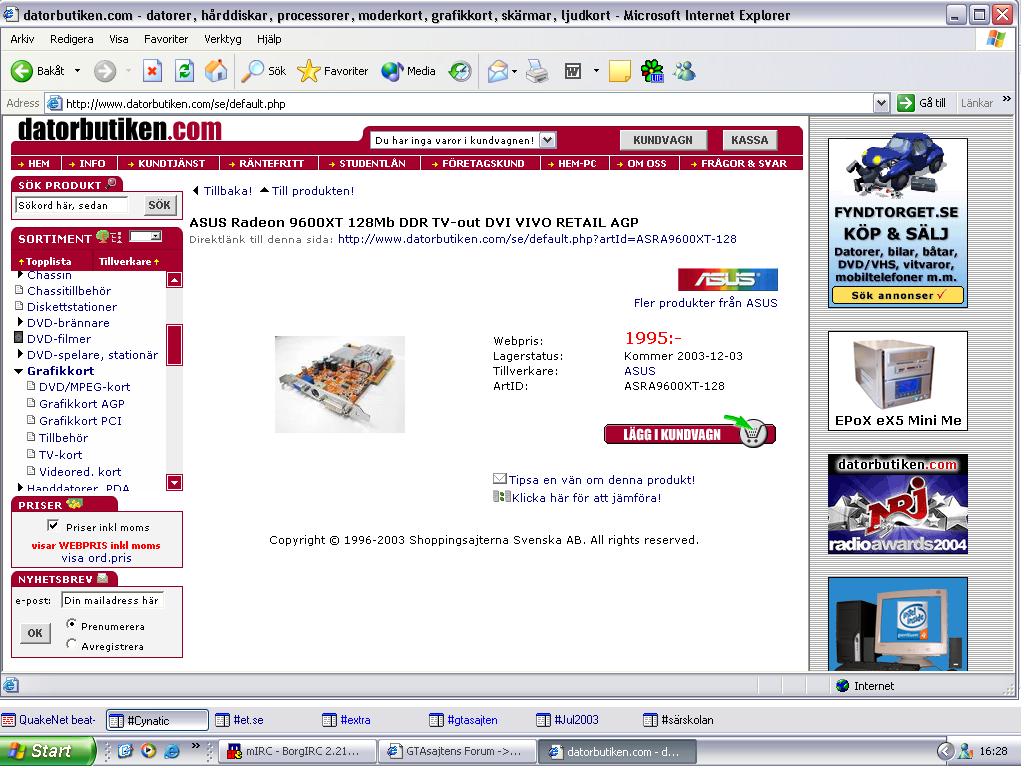Viewport: 1024px width, 768px height.
Task: Click the Show Desktop quick launch icon
Action: click(126, 751)
